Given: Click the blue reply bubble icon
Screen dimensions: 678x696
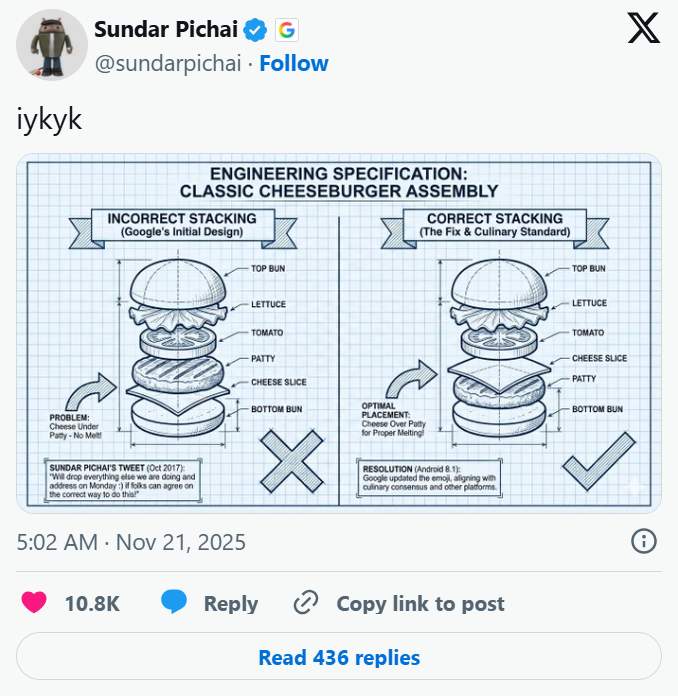Looking at the screenshot, I should [174, 603].
